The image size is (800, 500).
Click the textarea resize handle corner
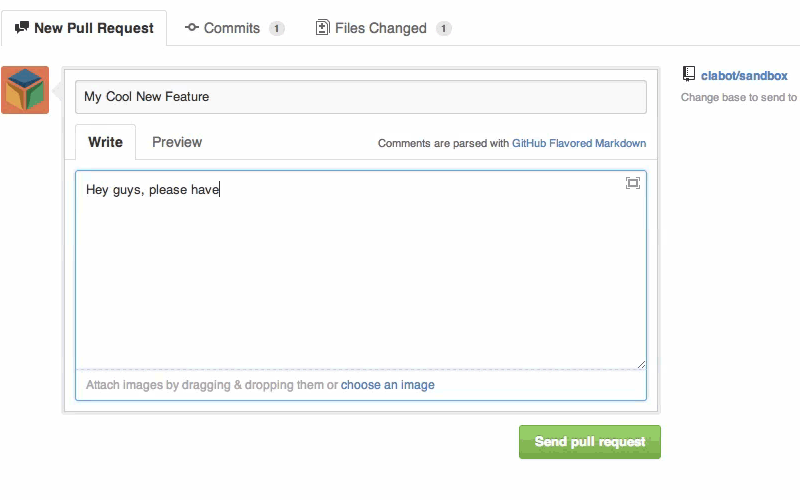(x=641, y=364)
